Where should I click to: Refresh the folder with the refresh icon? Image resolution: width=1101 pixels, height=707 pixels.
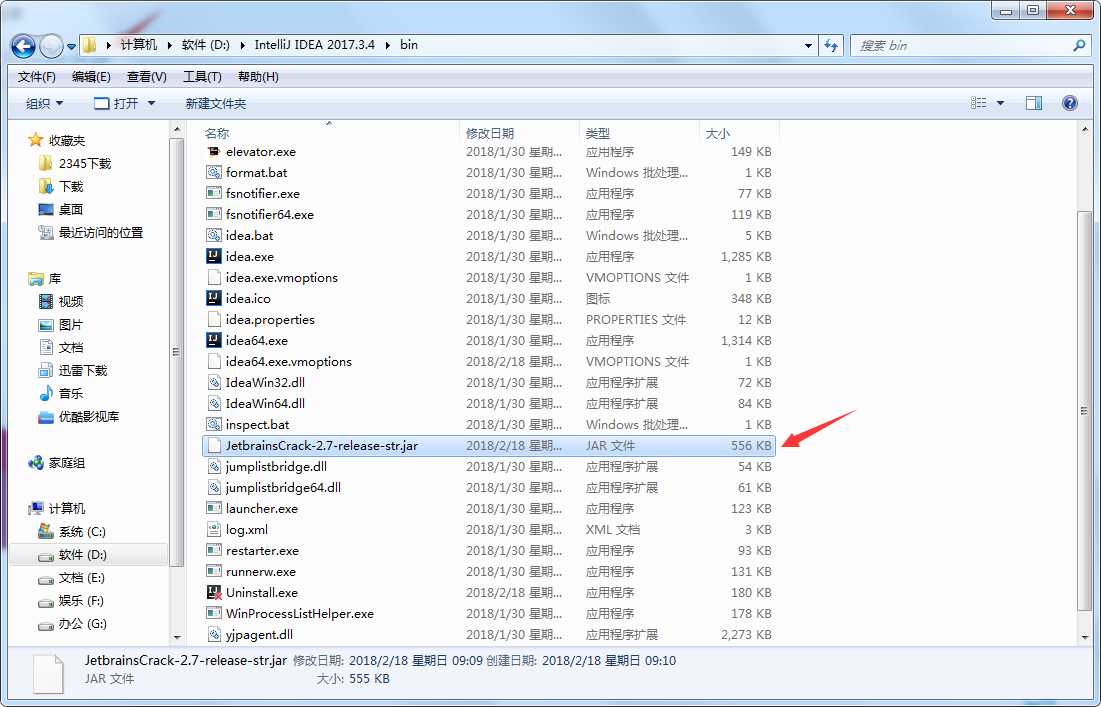[831, 46]
